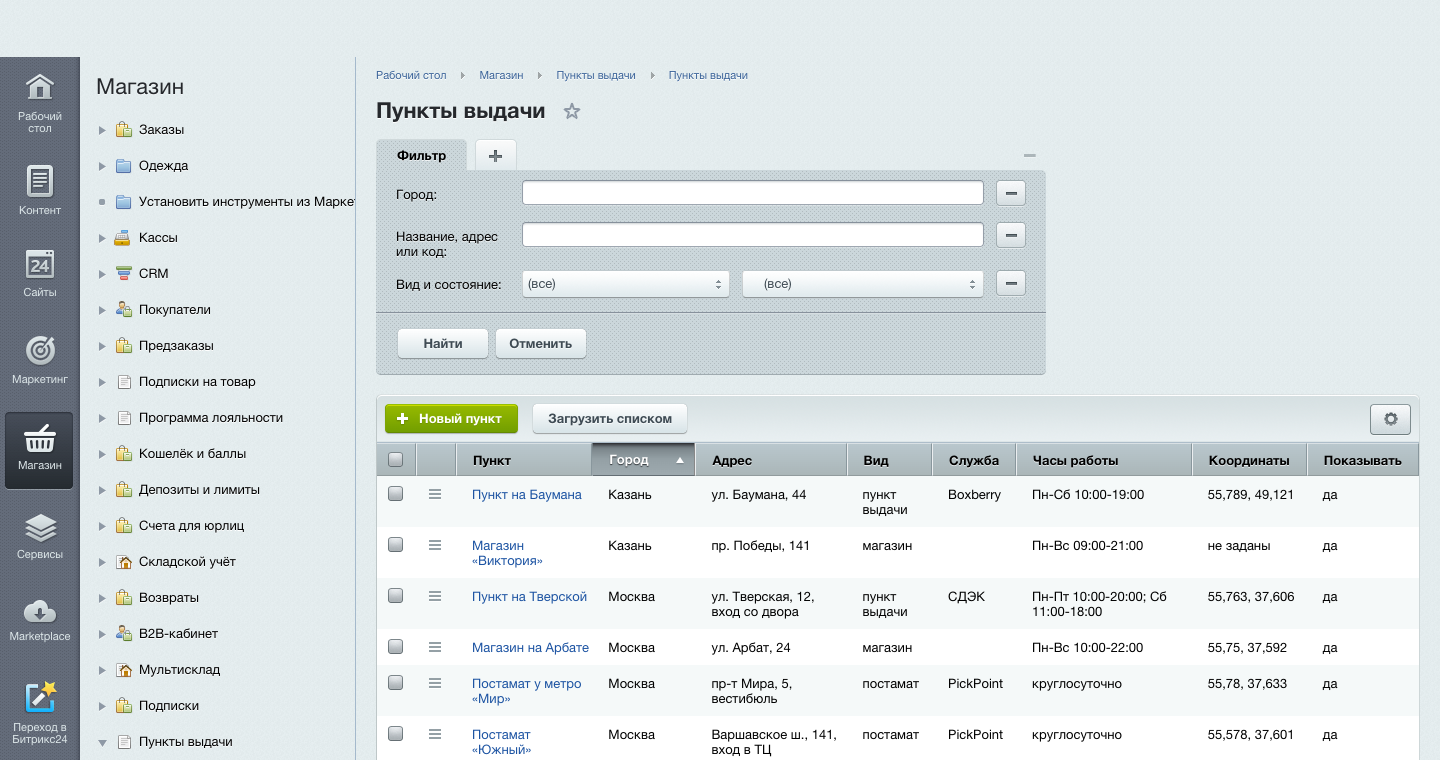Expand the Одежда tree node
Screen dimensions: 1440x760
(102, 166)
